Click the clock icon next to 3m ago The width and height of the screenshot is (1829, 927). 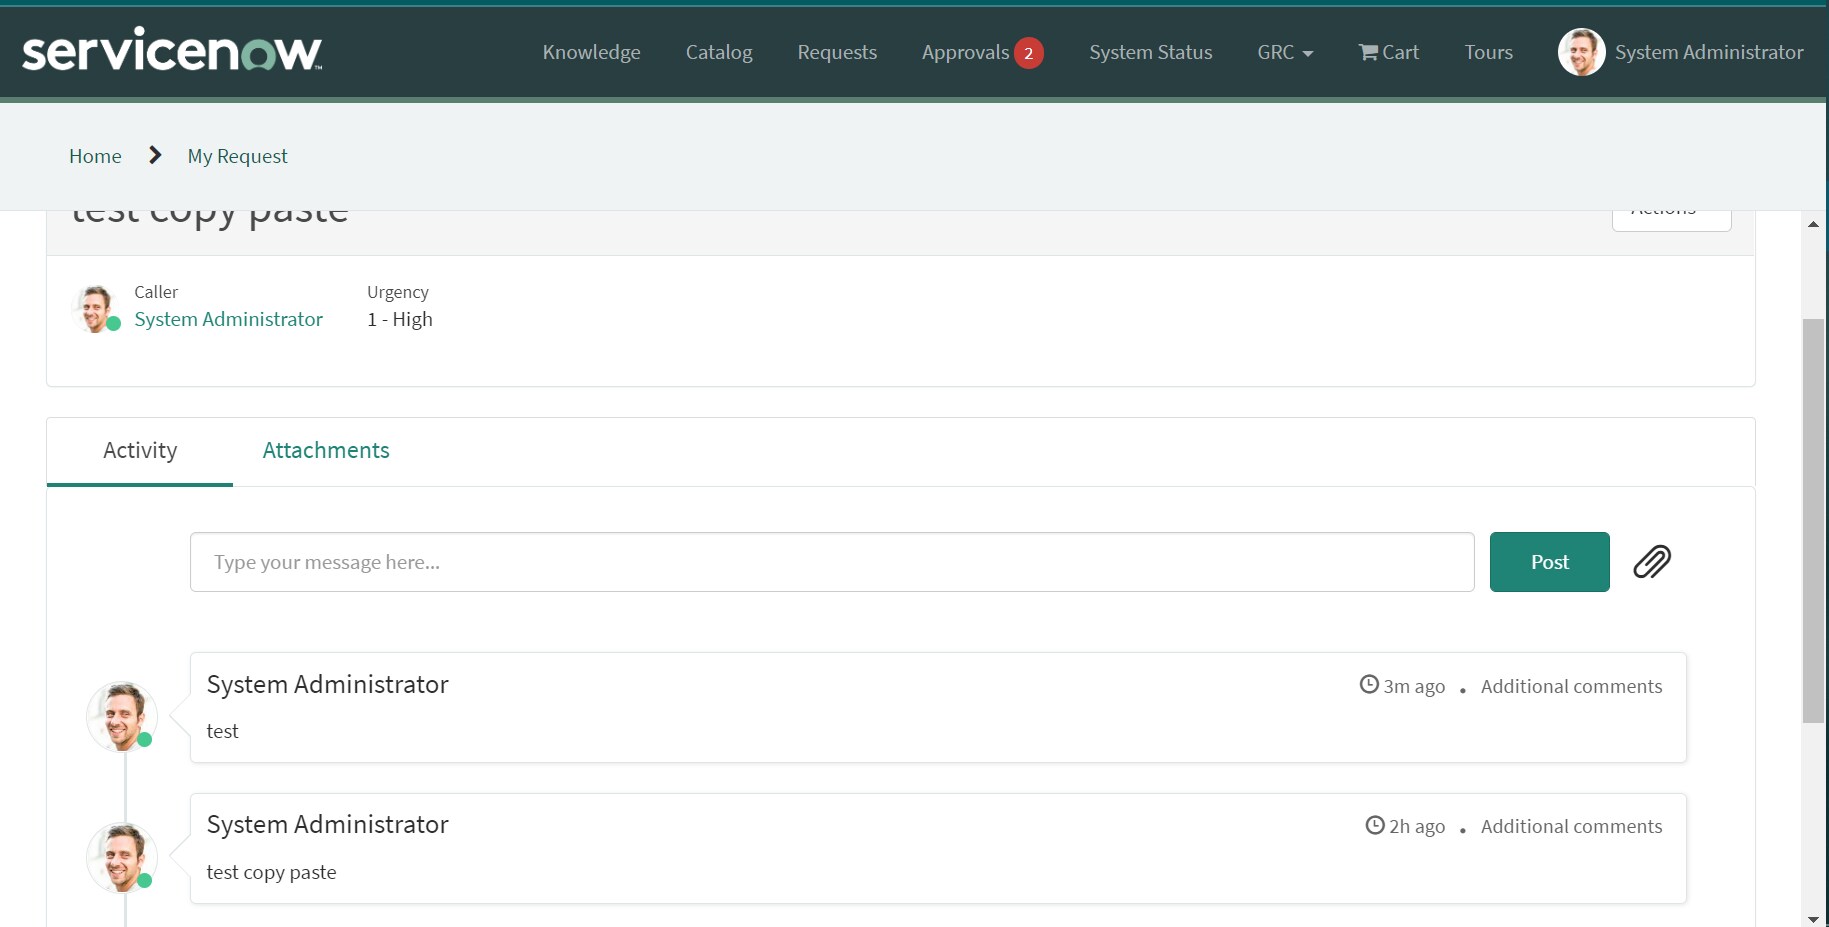(x=1367, y=684)
